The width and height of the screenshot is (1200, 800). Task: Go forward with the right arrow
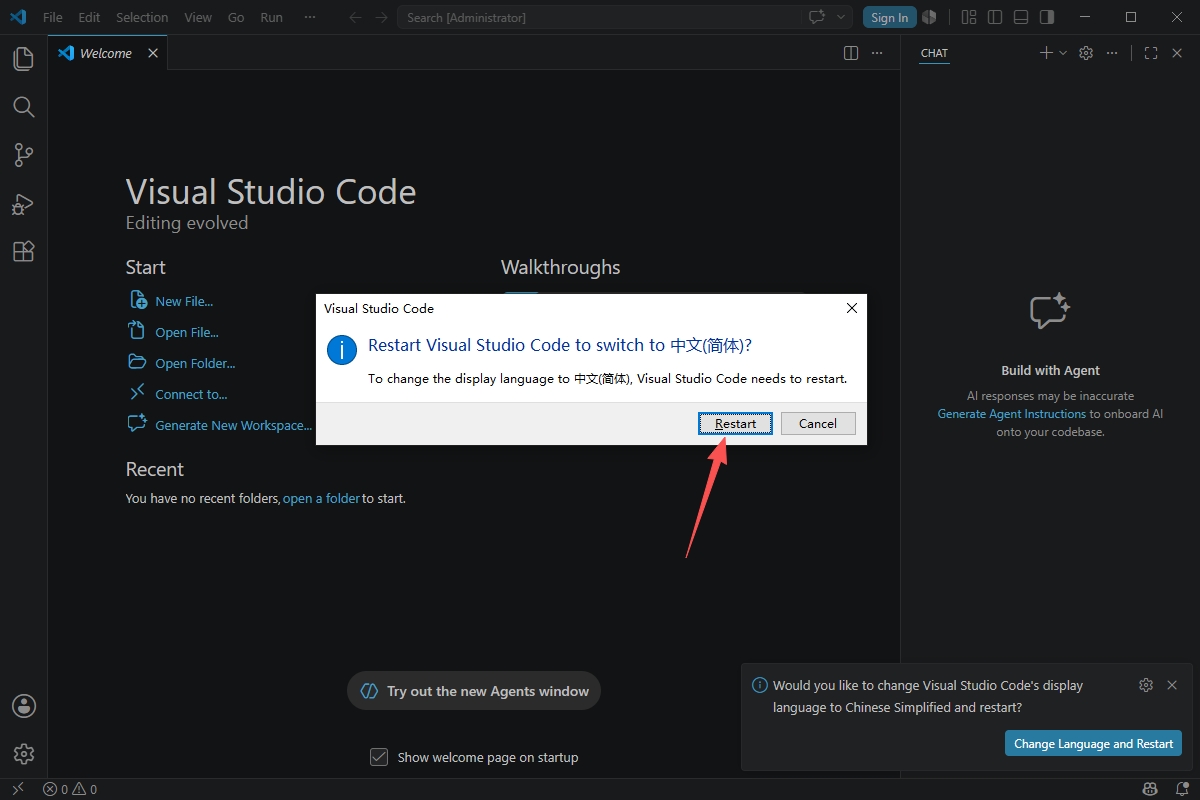[x=381, y=17]
